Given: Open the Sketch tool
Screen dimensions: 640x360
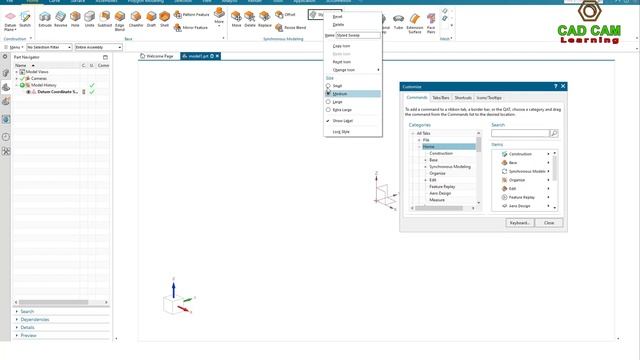Looking at the screenshot, I should click(25, 20).
